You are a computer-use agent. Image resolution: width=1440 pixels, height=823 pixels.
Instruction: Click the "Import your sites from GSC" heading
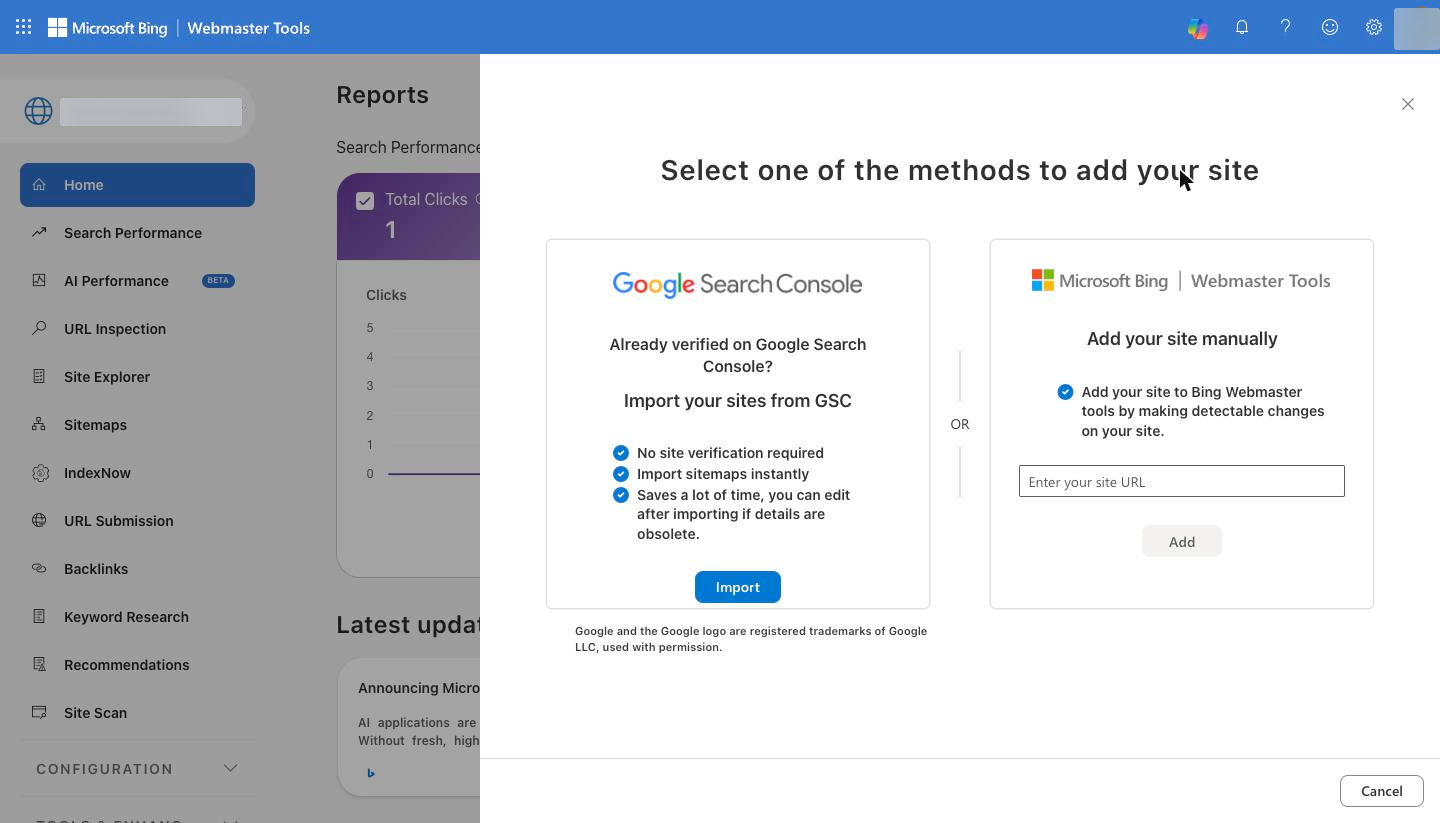point(738,401)
